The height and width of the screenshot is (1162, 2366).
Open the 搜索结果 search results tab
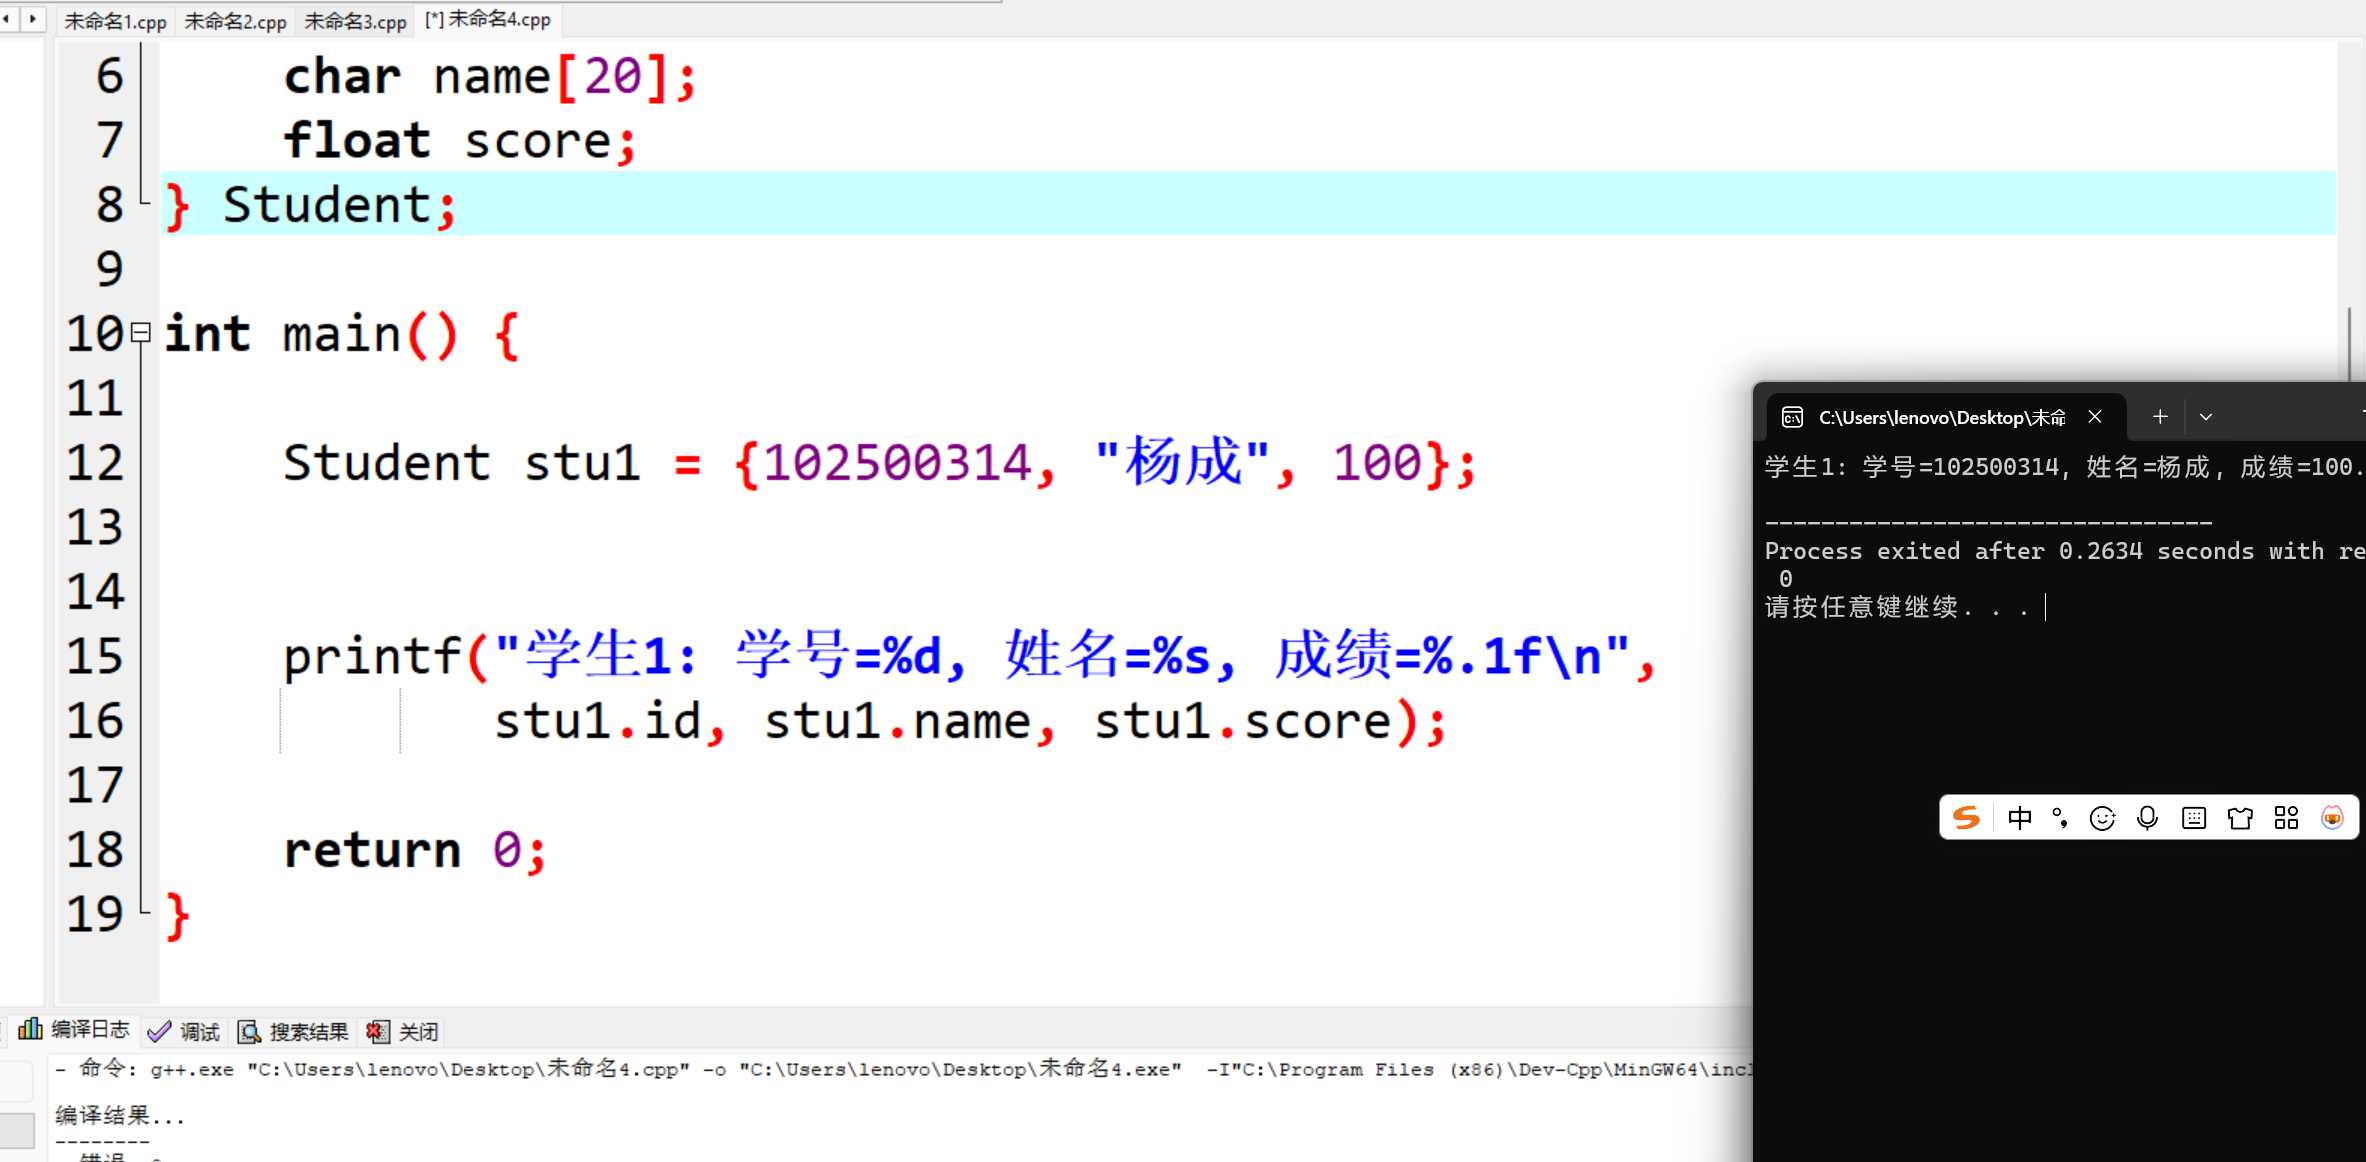[294, 1031]
